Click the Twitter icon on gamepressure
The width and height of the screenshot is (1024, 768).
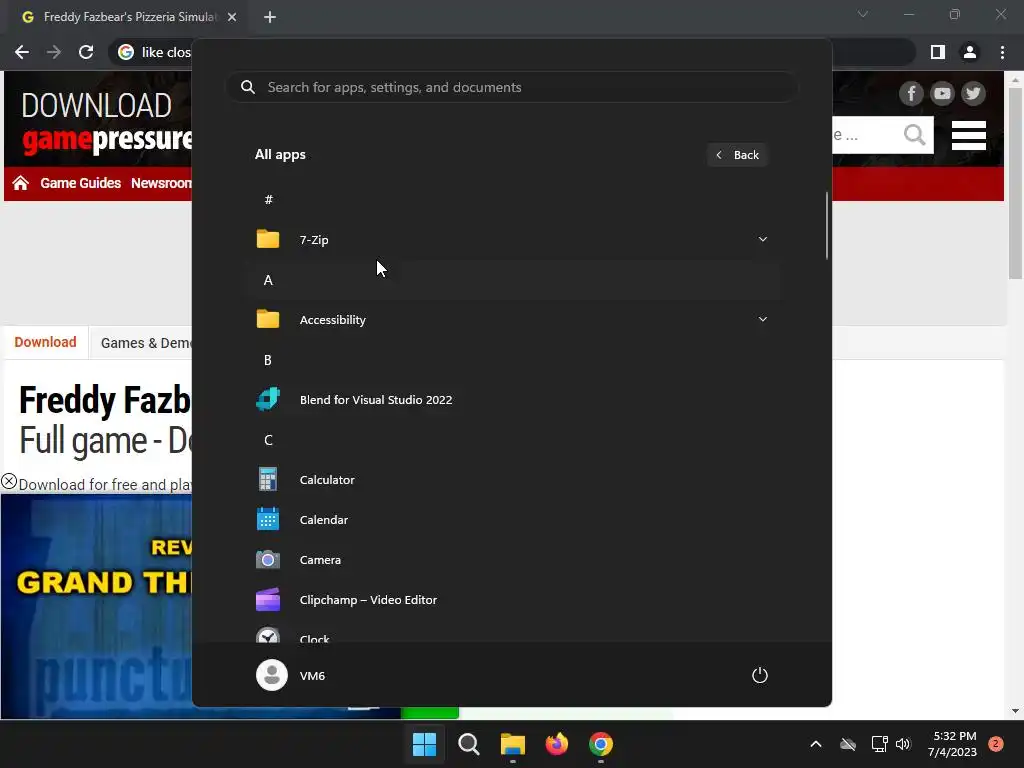(973, 93)
